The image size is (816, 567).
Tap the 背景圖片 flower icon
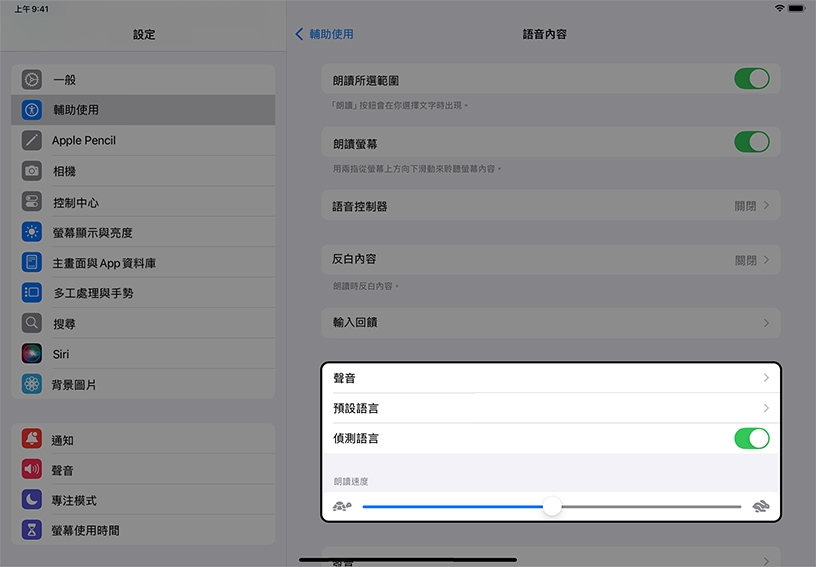[32, 384]
